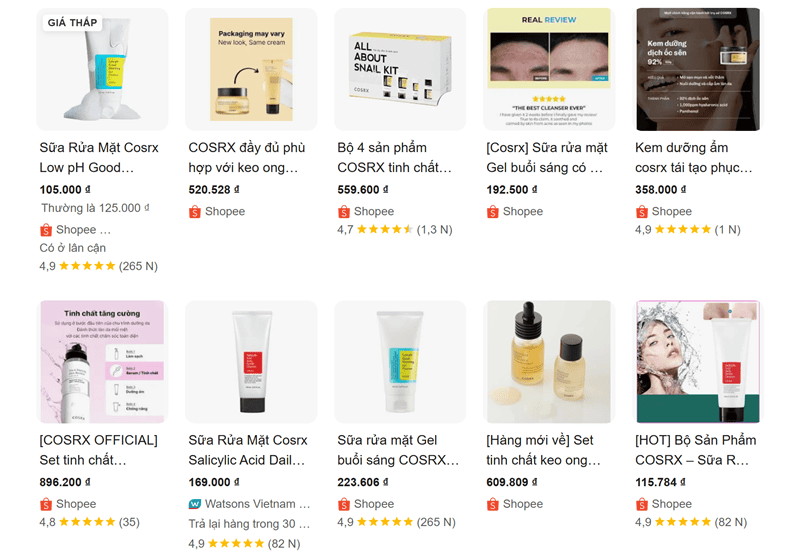800x556 pixels.
Task: Click Shopee icon under the 223.606 đ cleanser
Action: point(344,504)
